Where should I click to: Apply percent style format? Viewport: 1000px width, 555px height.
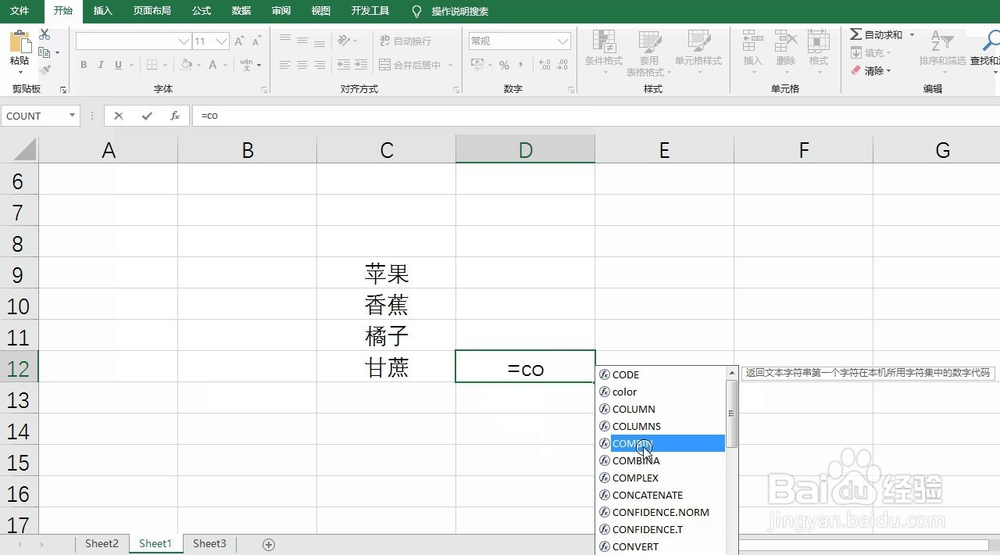click(504, 65)
